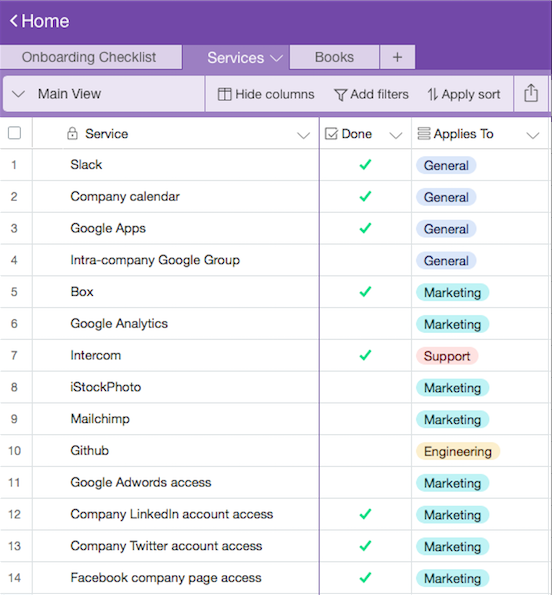Uncheck Done for Facebook company page access
The image size is (552, 595).
365,578
